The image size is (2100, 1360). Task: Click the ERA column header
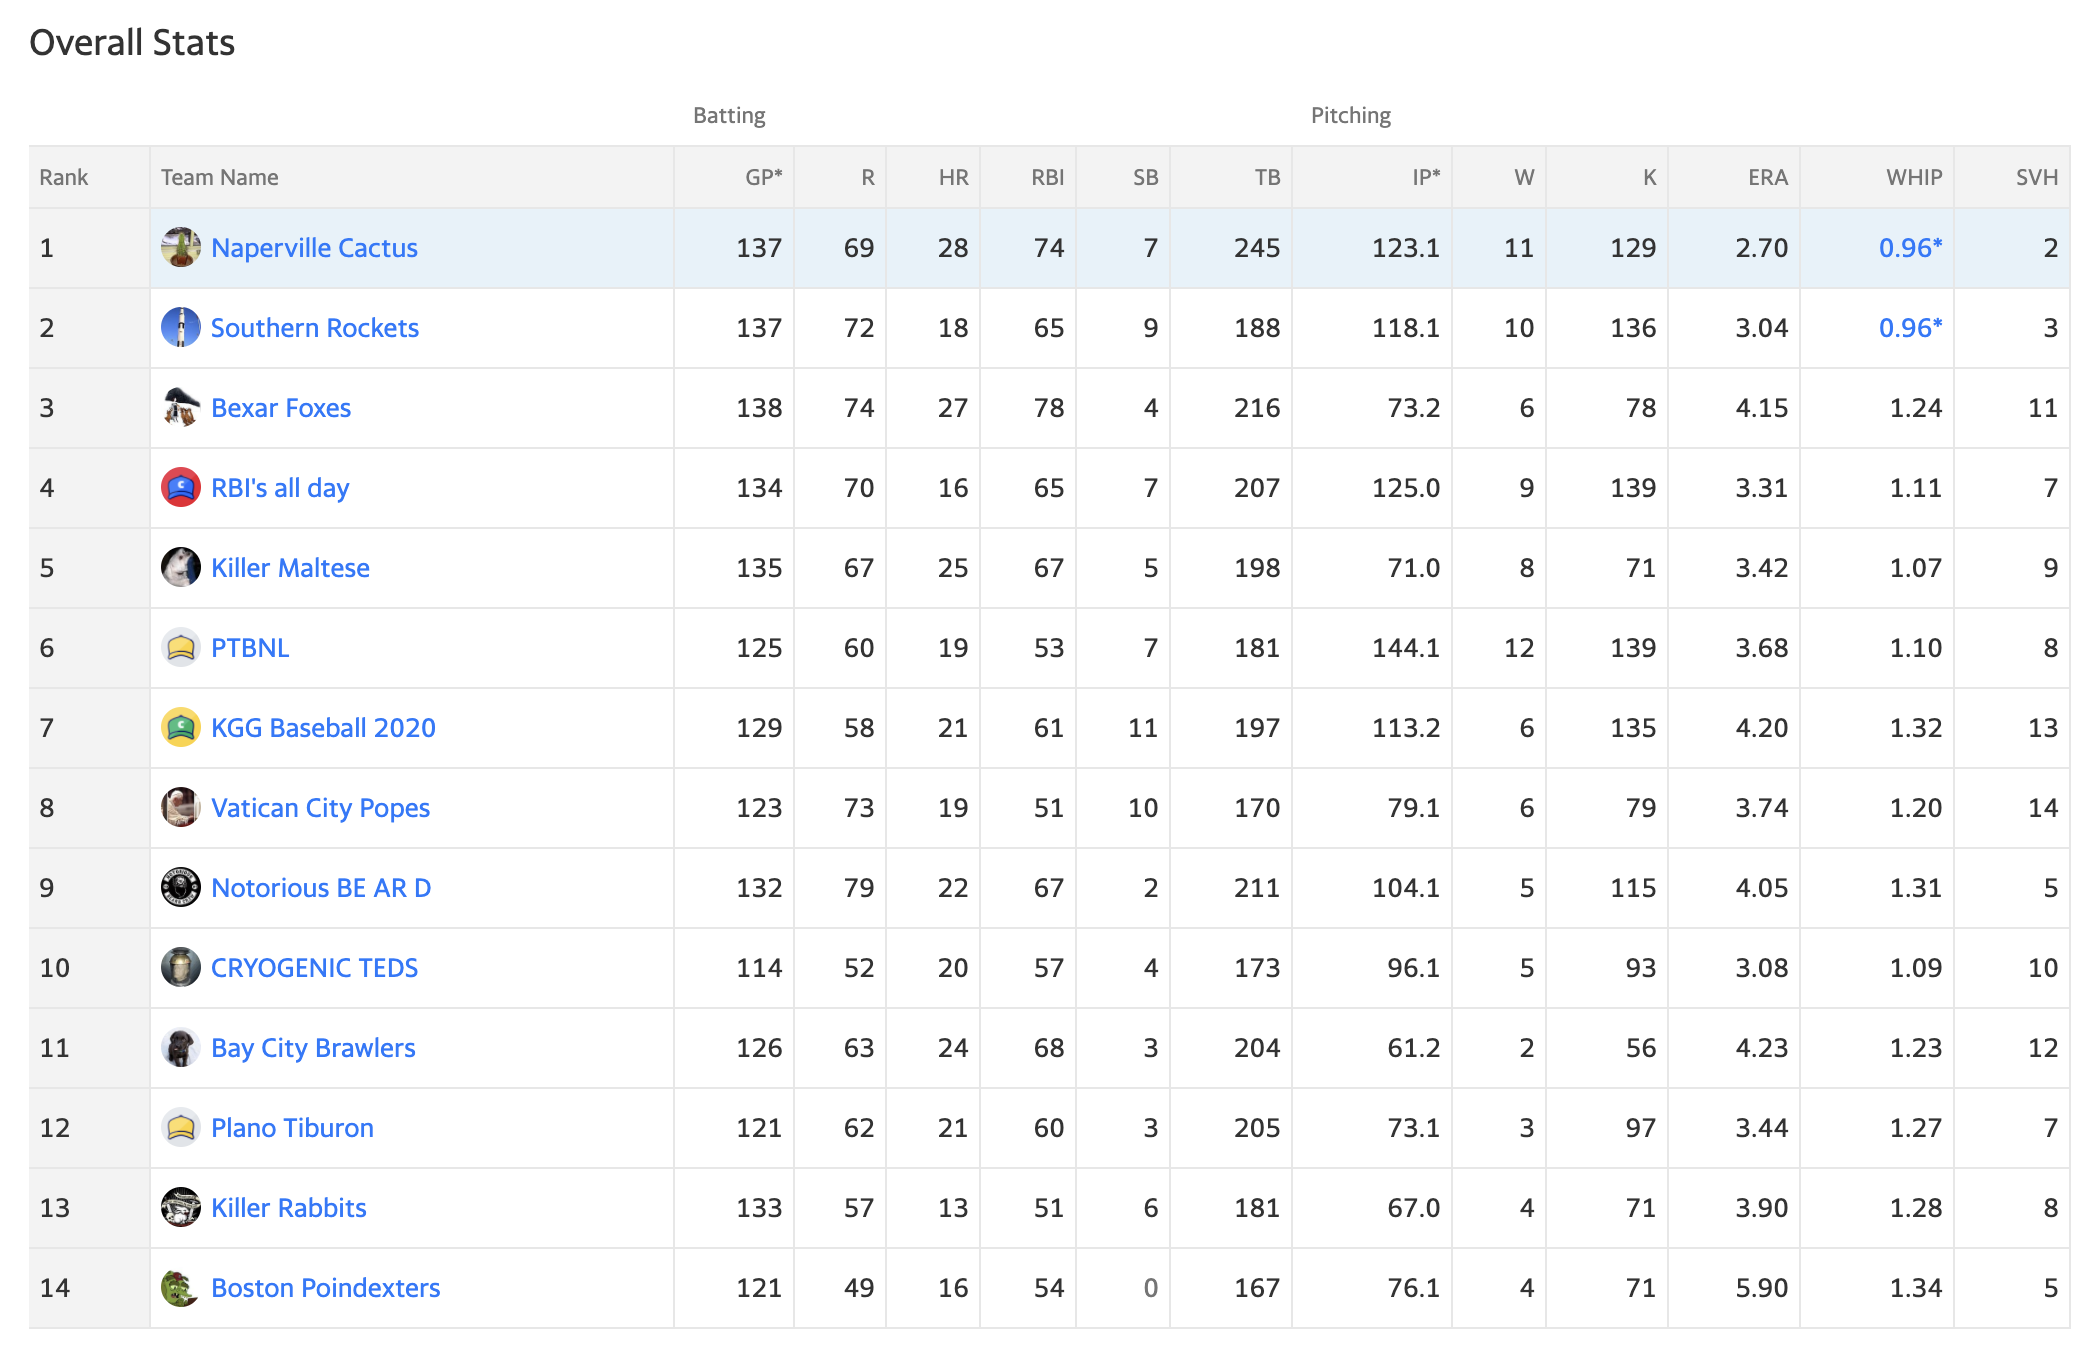1767,177
